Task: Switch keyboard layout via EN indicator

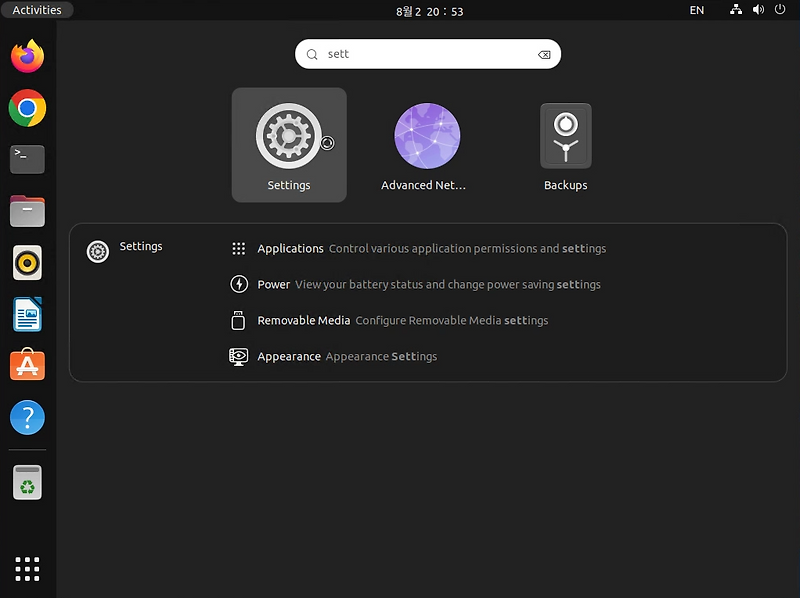Action: pos(697,9)
